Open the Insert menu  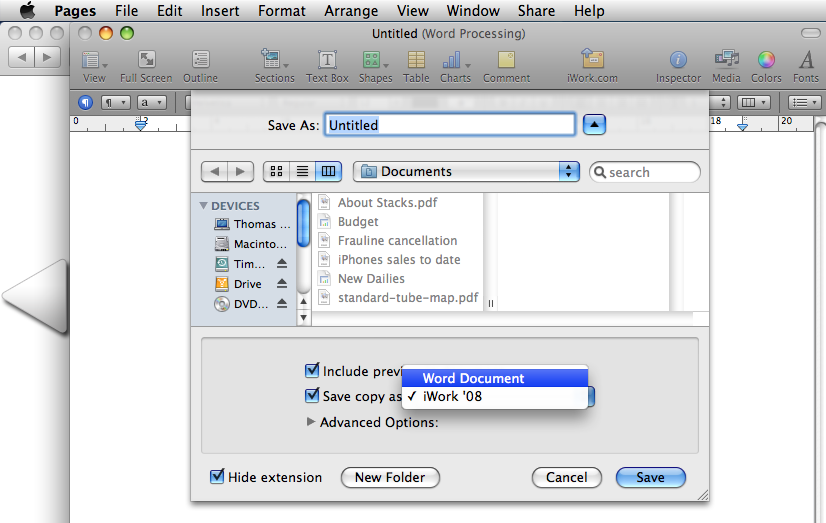(220, 11)
